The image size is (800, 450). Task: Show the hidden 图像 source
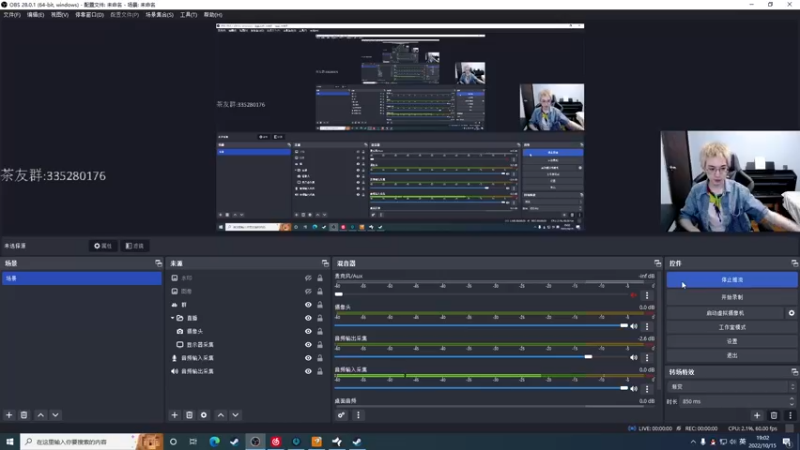click(x=308, y=291)
